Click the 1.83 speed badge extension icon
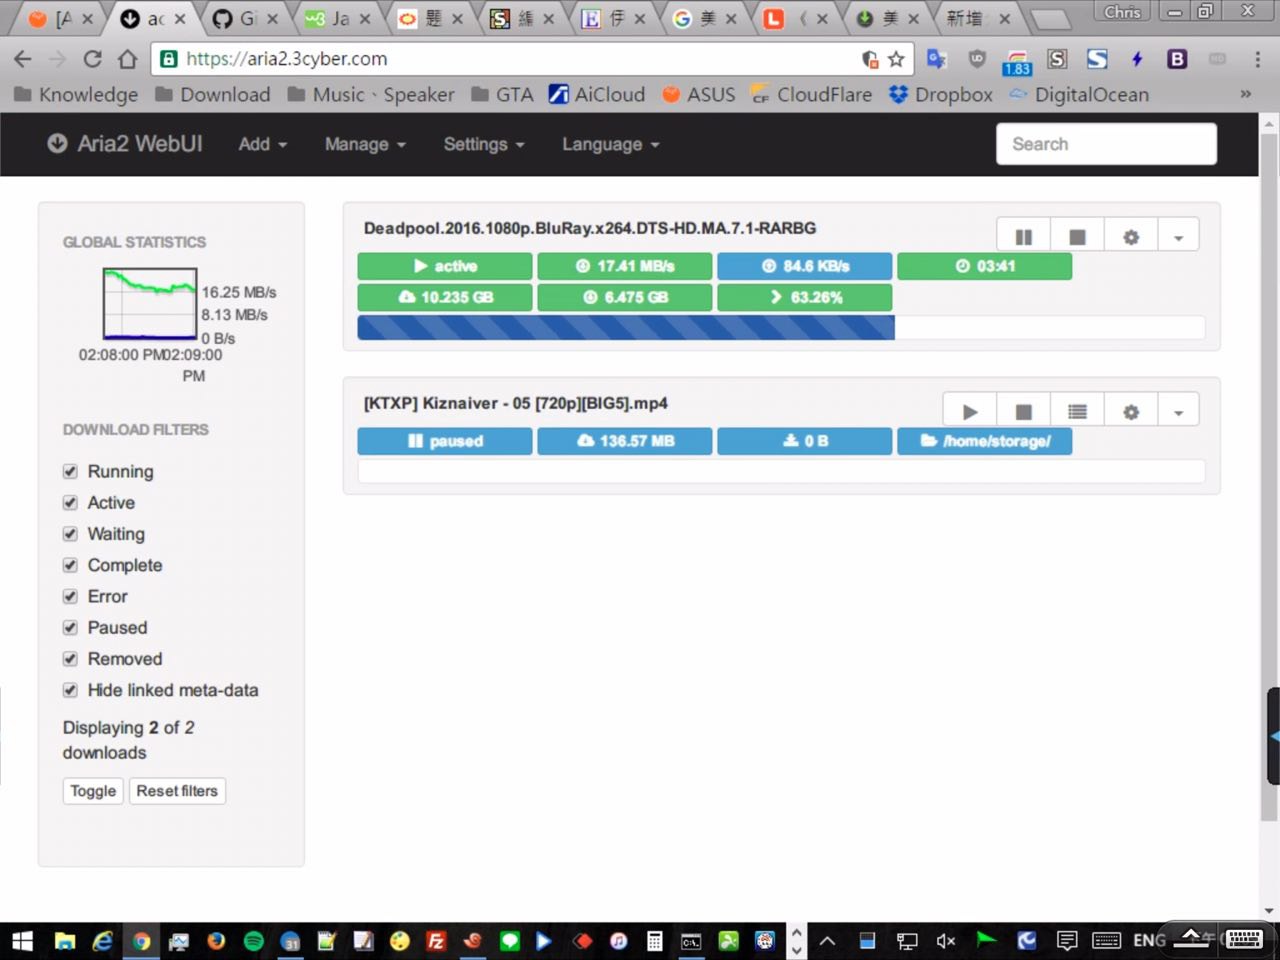This screenshot has height=960, width=1280. click(x=1017, y=62)
